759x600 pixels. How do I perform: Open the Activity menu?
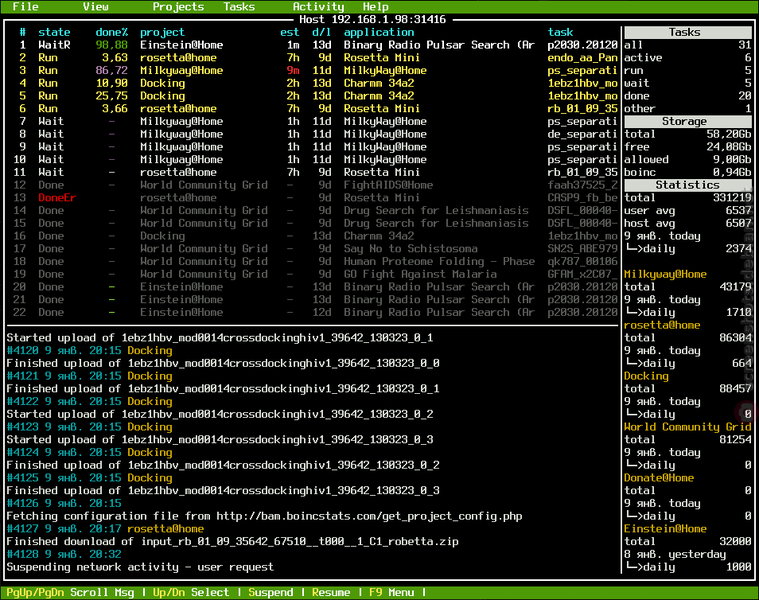318,6
